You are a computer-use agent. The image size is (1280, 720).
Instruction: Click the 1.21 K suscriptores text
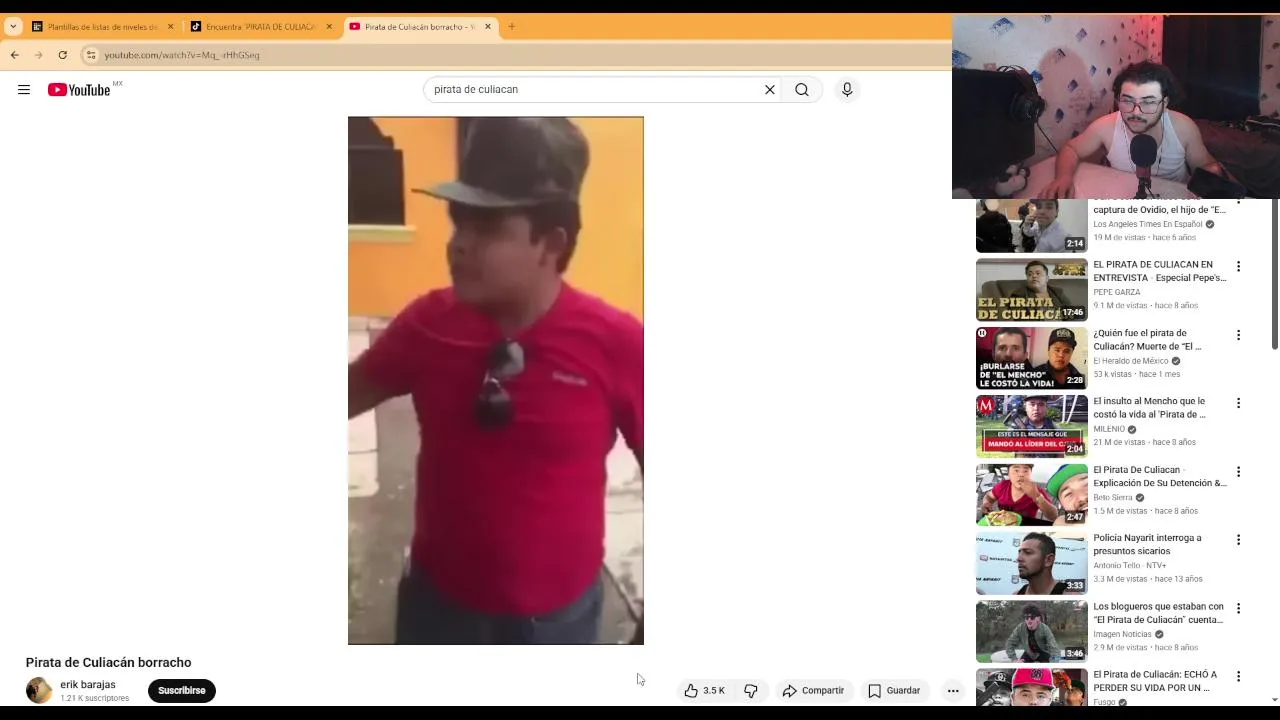pyautogui.click(x=94, y=699)
